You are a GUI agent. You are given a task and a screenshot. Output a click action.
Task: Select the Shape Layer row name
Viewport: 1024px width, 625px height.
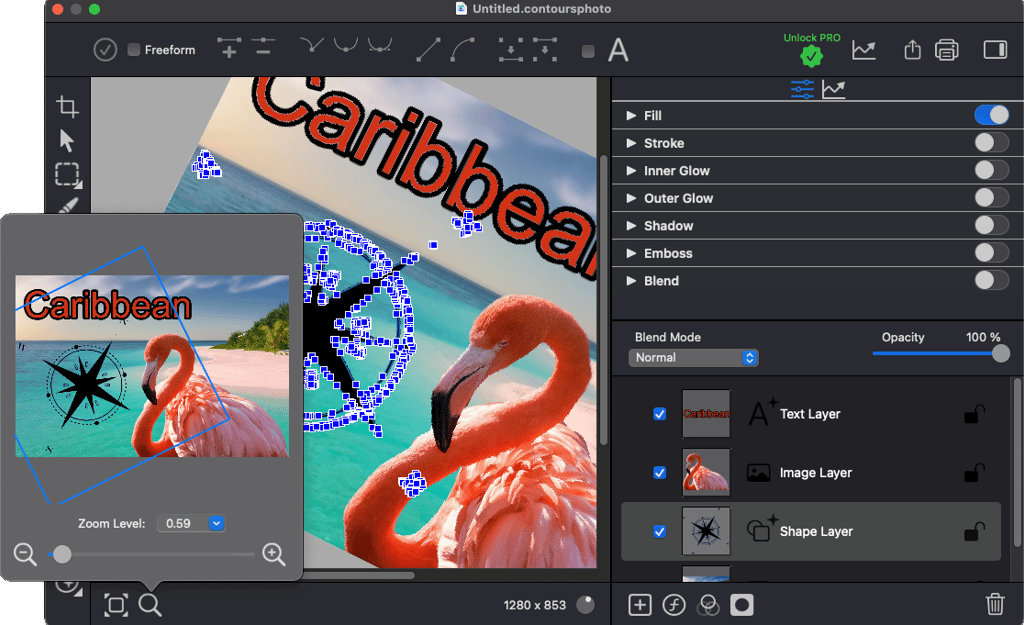[x=816, y=532]
